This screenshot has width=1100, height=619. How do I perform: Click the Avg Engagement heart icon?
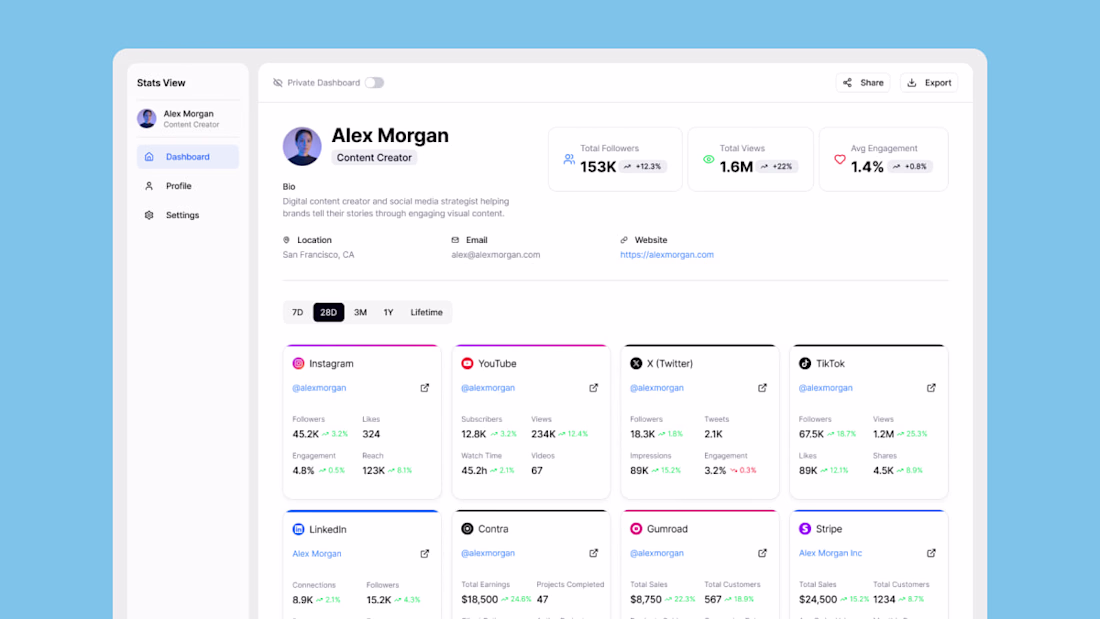pyautogui.click(x=840, y=159)
